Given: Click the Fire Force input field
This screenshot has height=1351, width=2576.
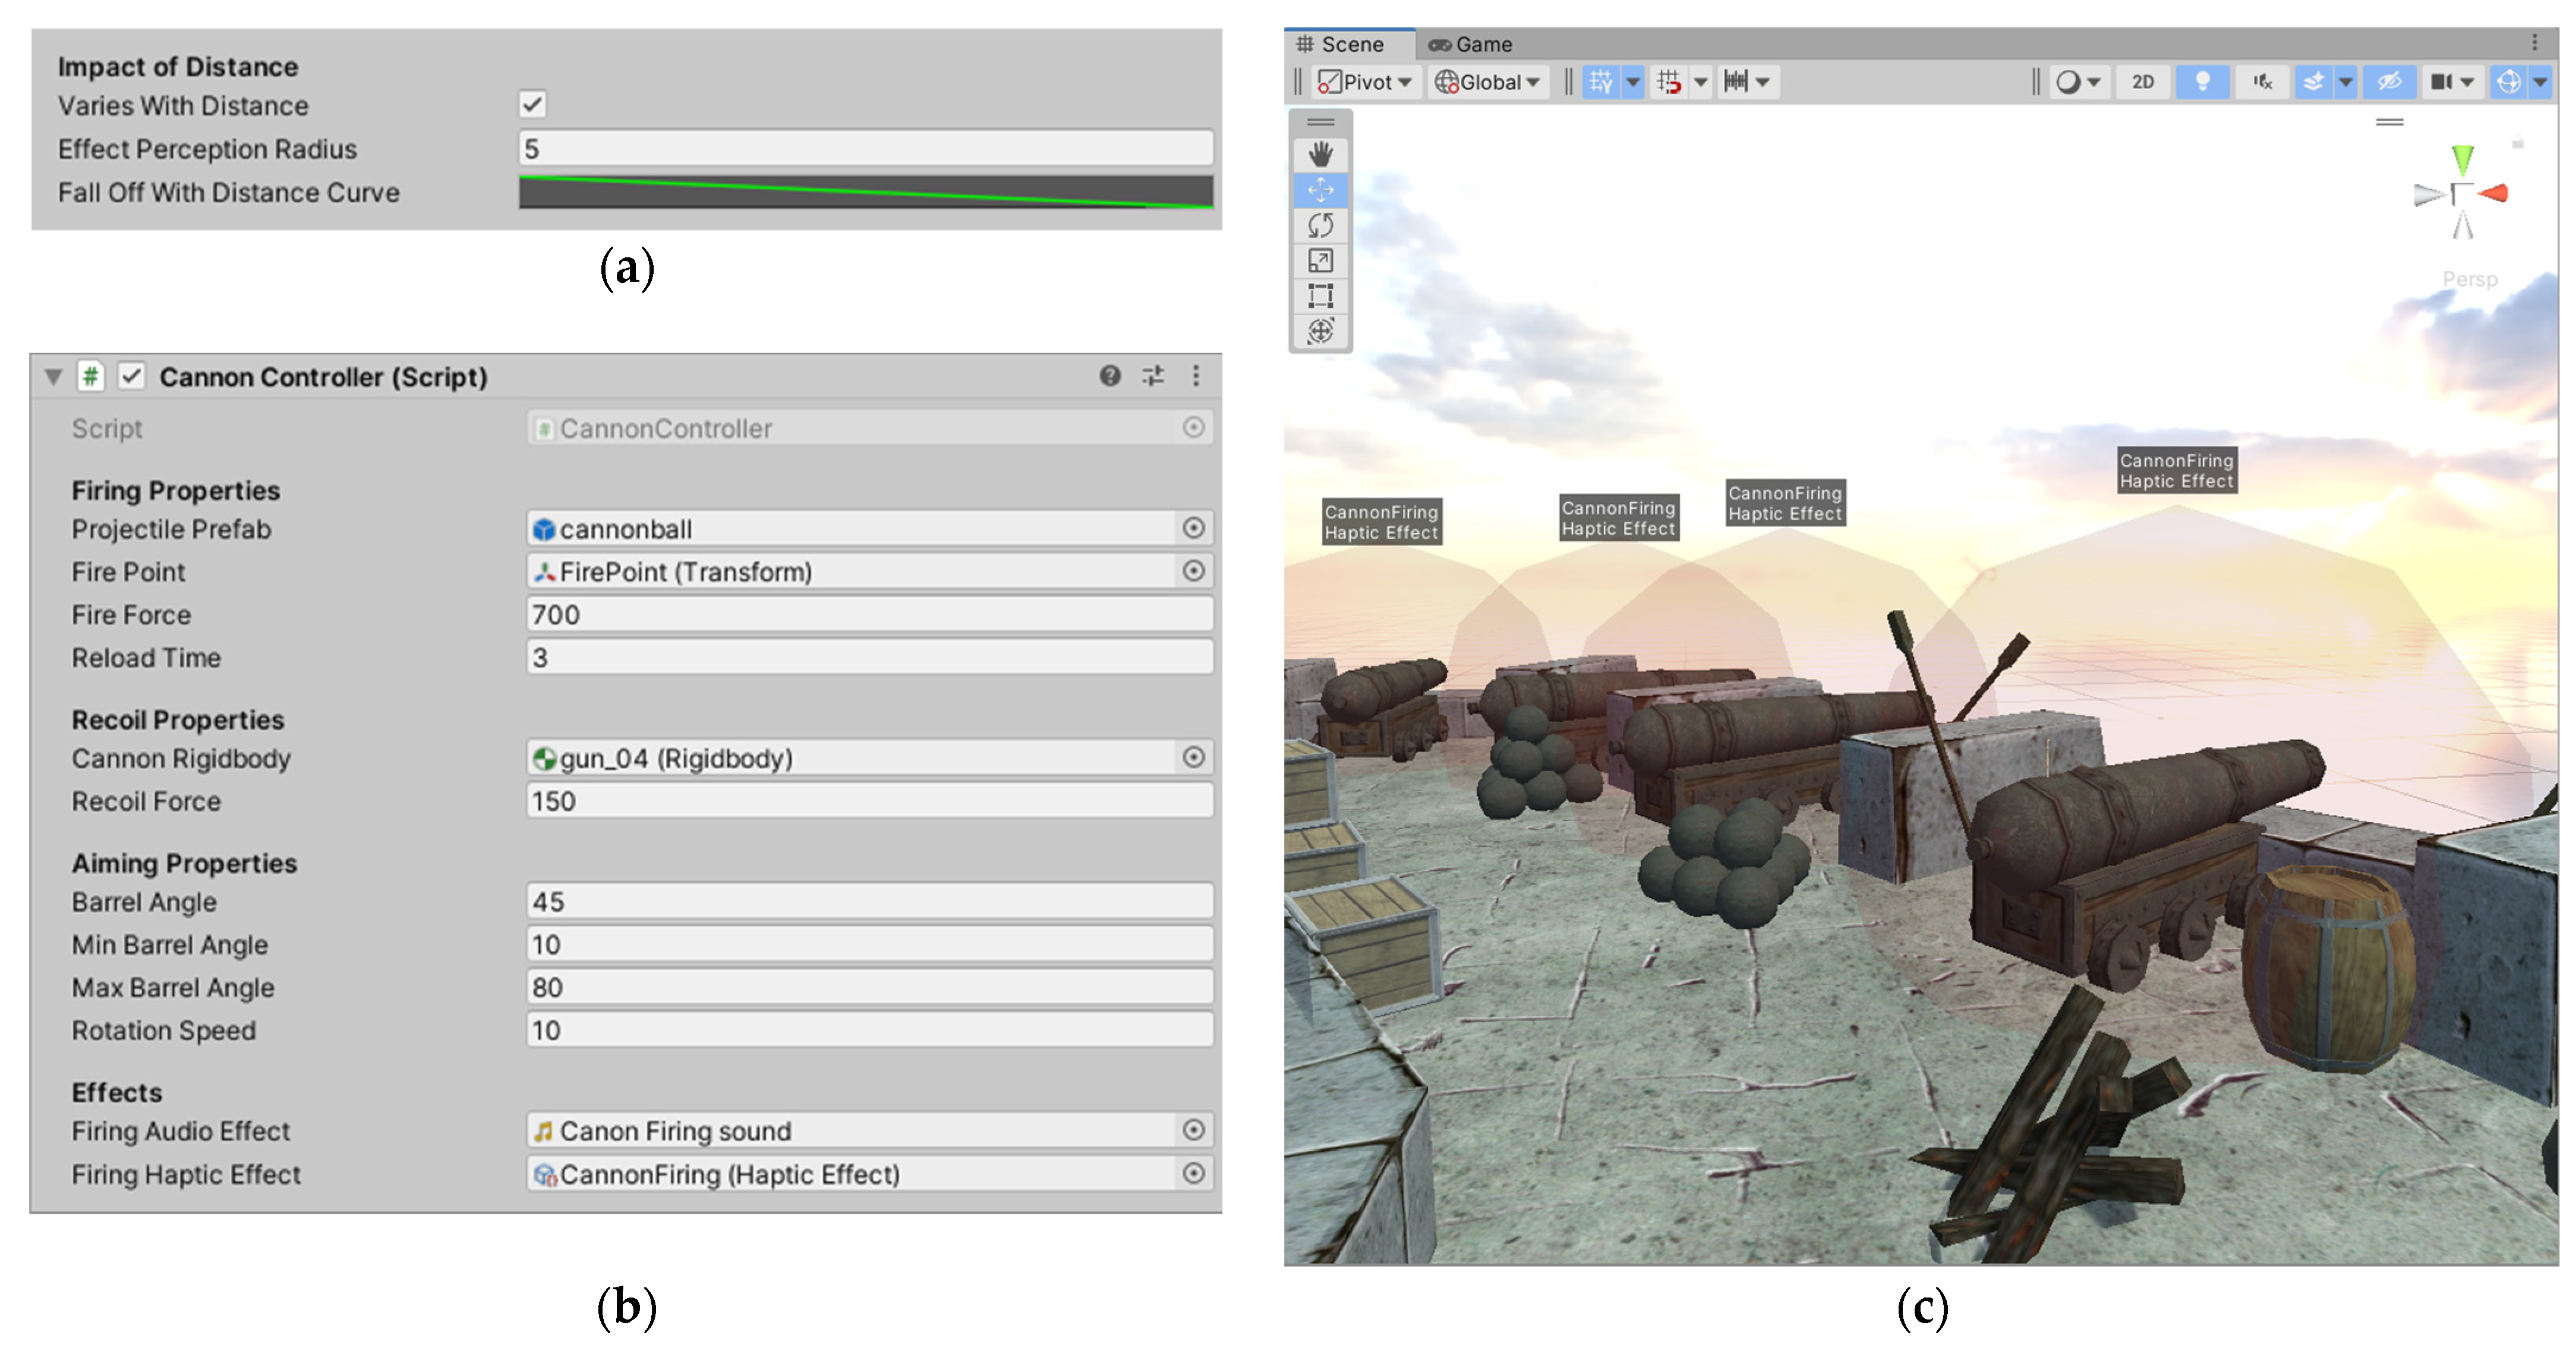Looking at the screenshot, I should tap(869, 614).
